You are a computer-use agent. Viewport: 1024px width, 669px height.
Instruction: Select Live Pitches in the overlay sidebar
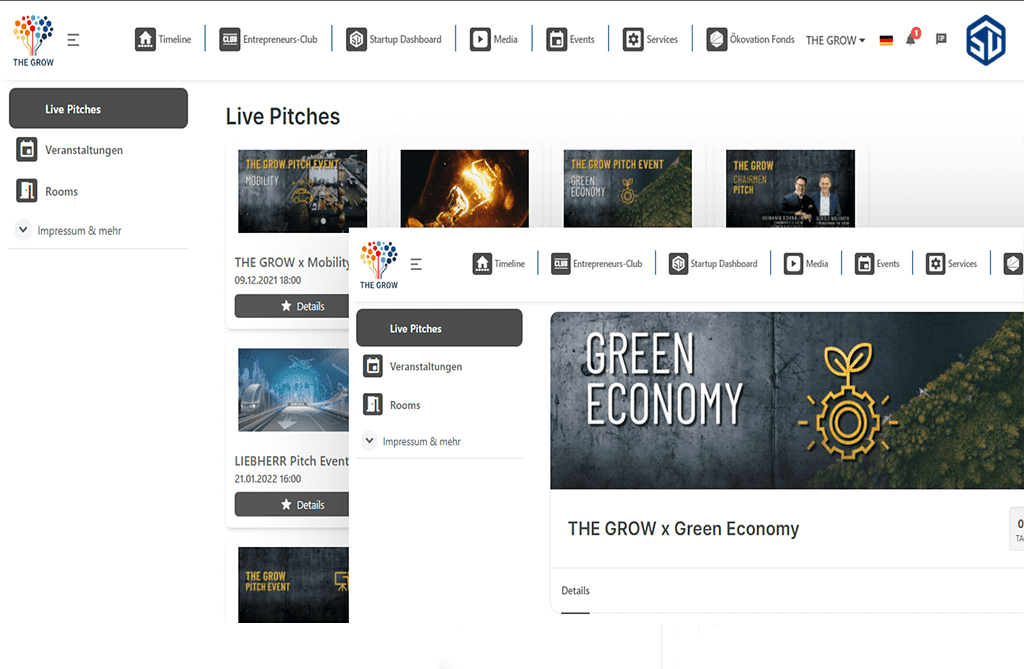coord(440,328)
